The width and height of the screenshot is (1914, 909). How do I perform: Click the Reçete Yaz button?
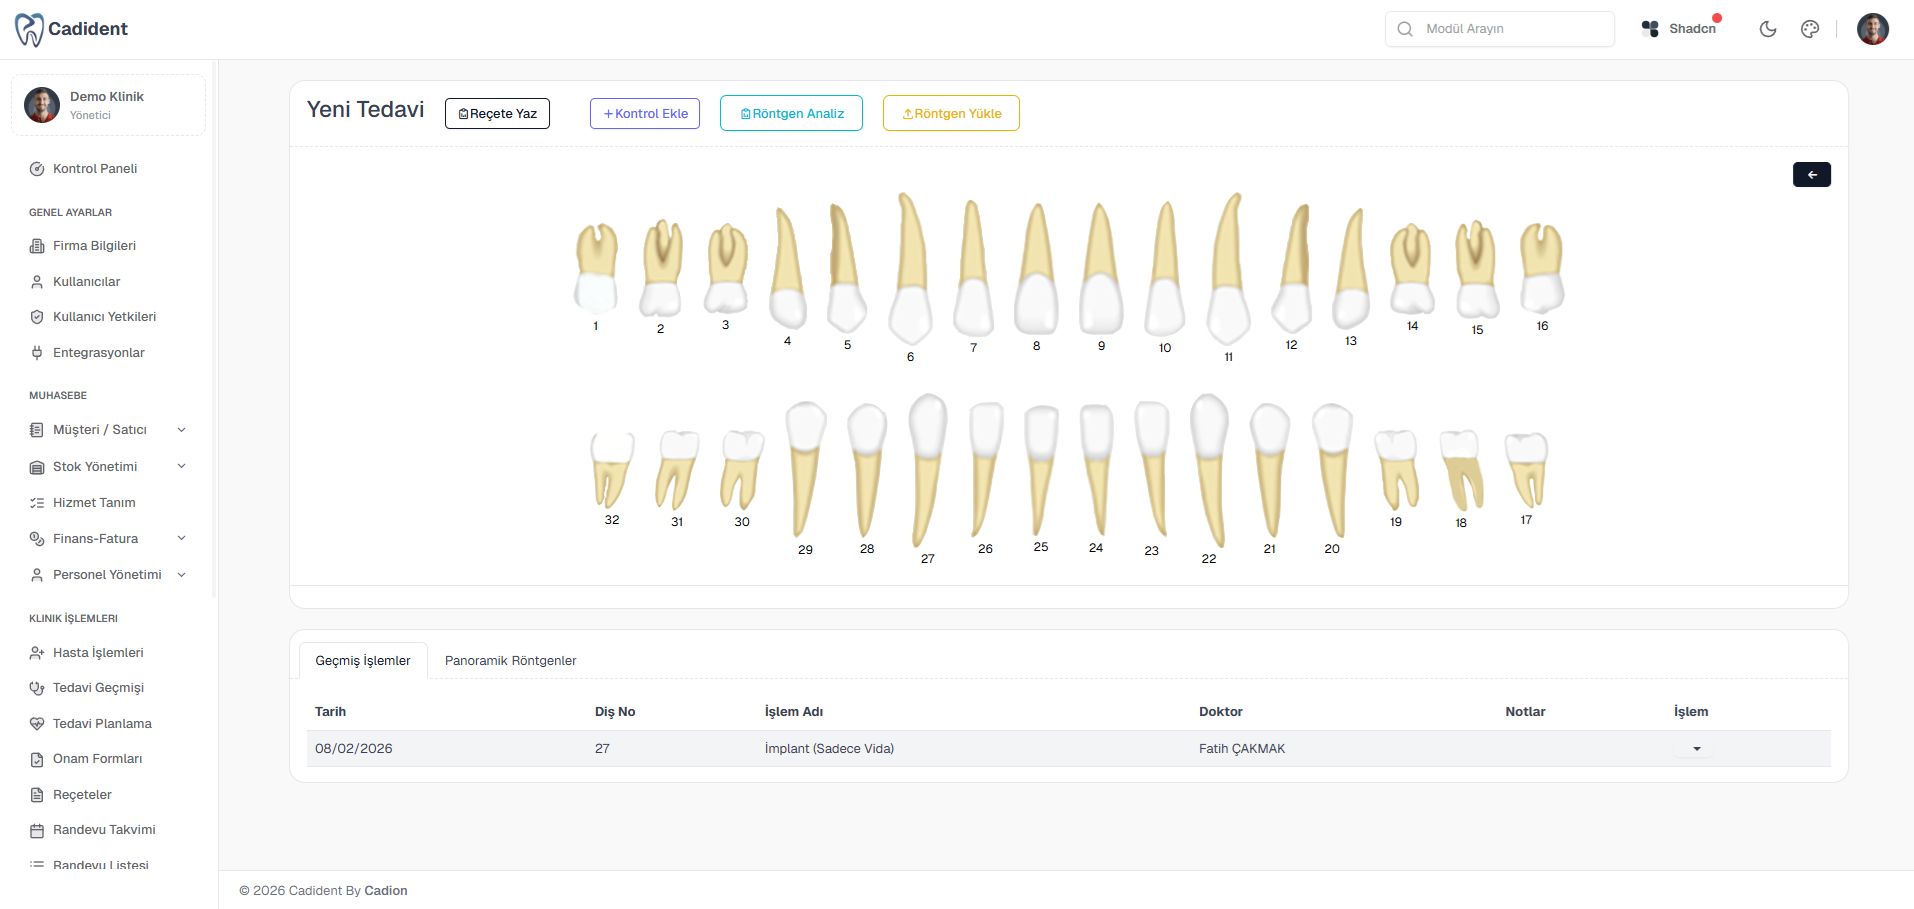pyautogui.click(x=497, y=114)
